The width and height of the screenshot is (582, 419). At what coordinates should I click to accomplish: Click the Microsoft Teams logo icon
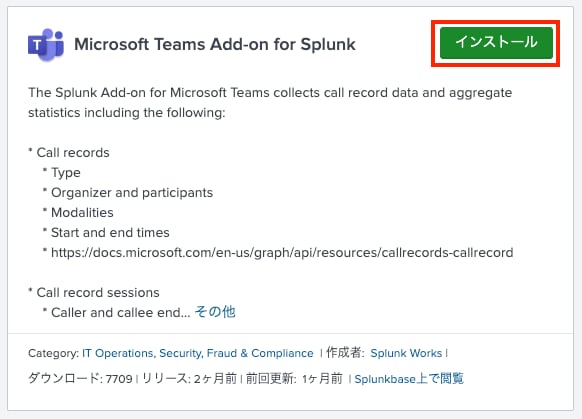(x=46, y=44)
